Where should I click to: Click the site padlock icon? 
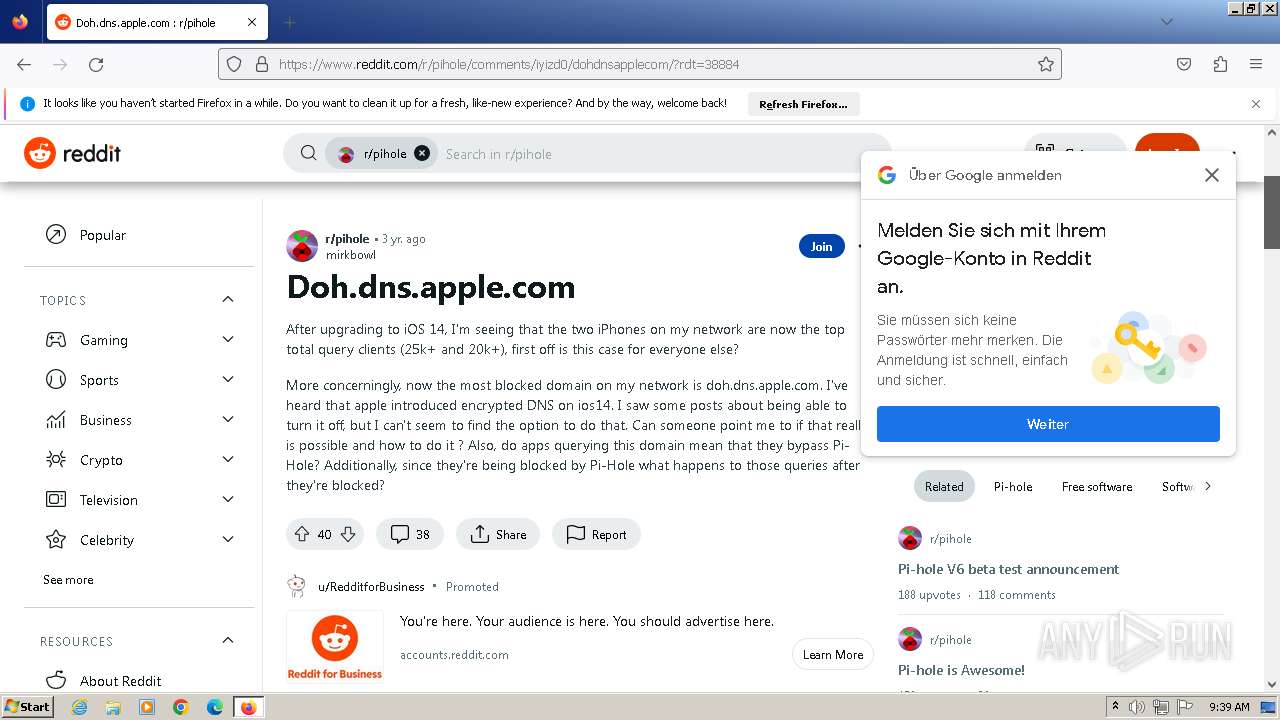[262, 64]
